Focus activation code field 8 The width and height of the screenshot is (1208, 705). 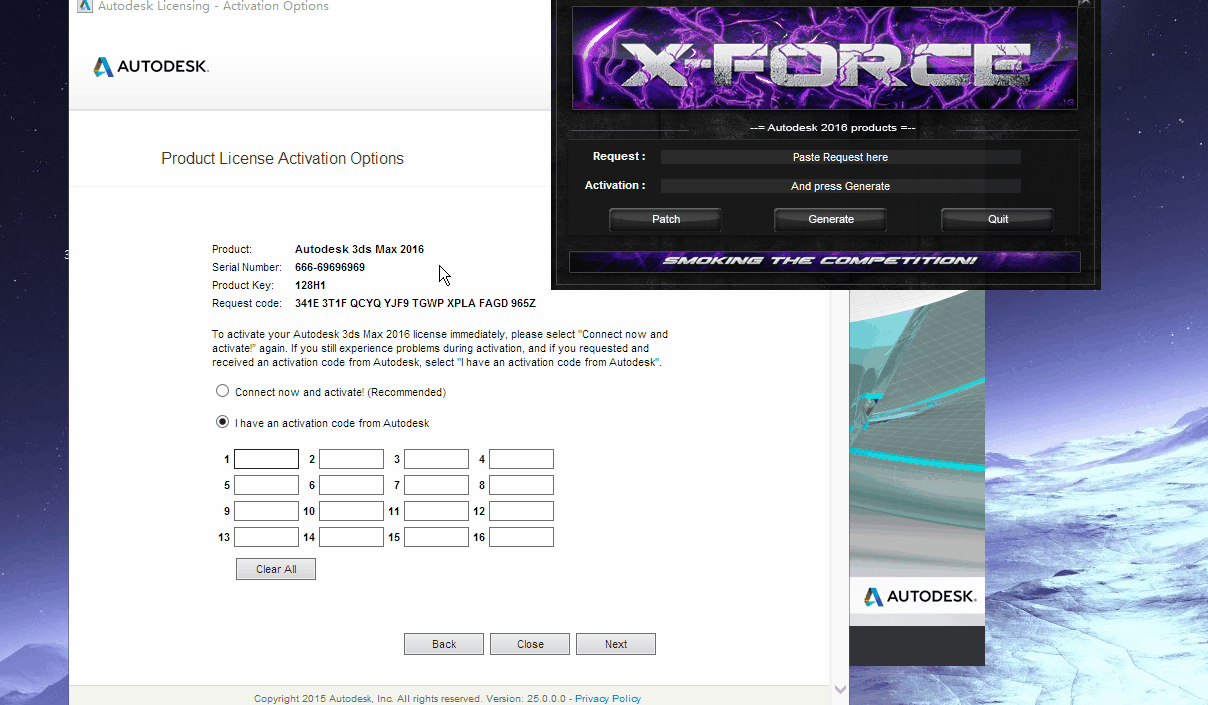point(521,485)
